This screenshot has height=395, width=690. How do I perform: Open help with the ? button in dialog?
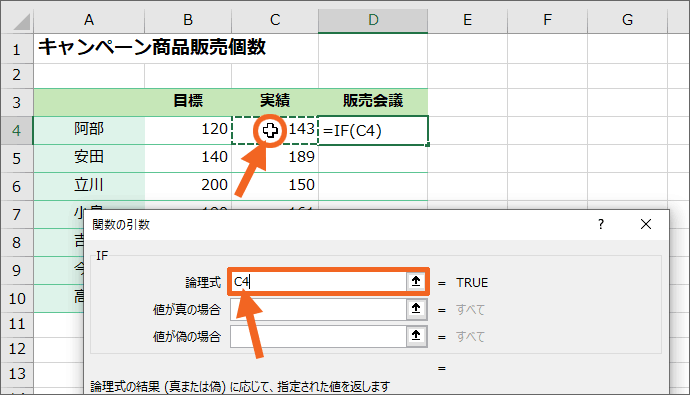pyautogui.click(x=601, y=224)
